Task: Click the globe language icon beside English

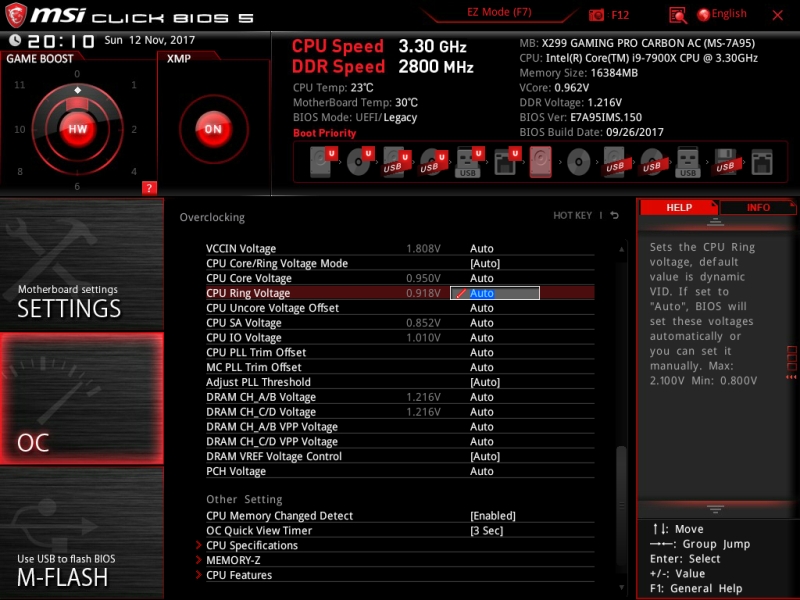Action: [703, 15]
